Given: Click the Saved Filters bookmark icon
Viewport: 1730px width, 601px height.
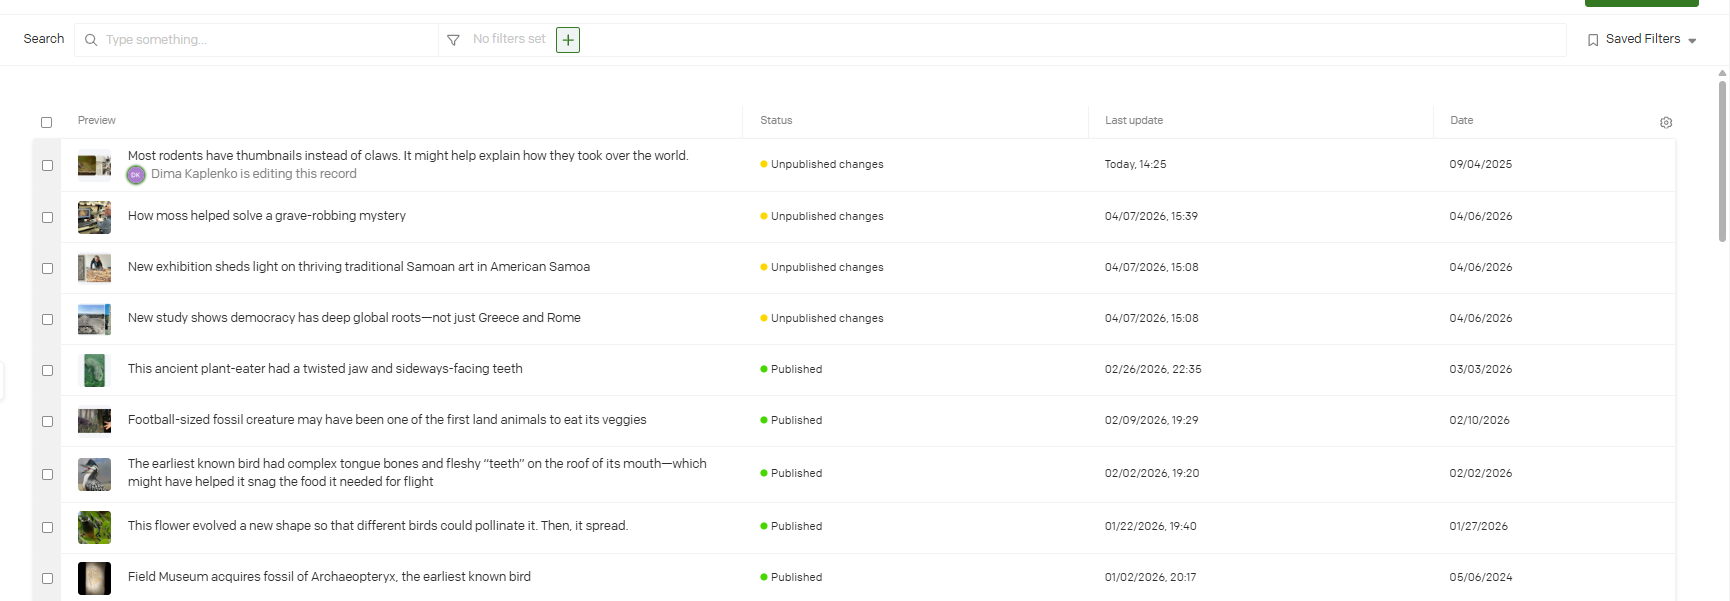Looking at the screenshot, I should (x=1593, y=40).
